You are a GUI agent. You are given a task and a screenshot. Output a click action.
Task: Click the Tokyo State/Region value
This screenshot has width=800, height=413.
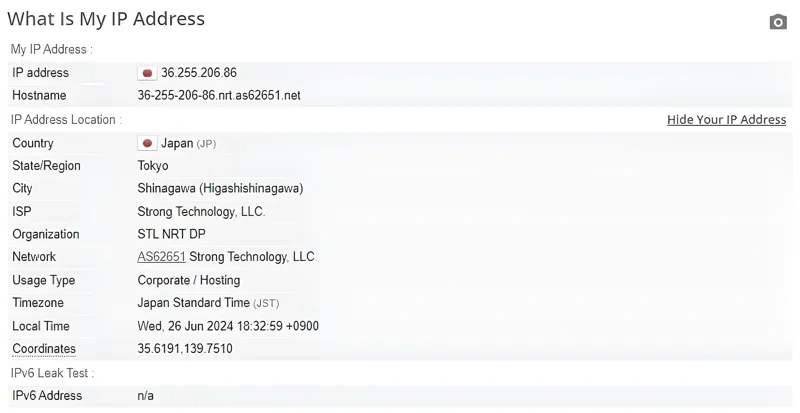click(153, 166)
